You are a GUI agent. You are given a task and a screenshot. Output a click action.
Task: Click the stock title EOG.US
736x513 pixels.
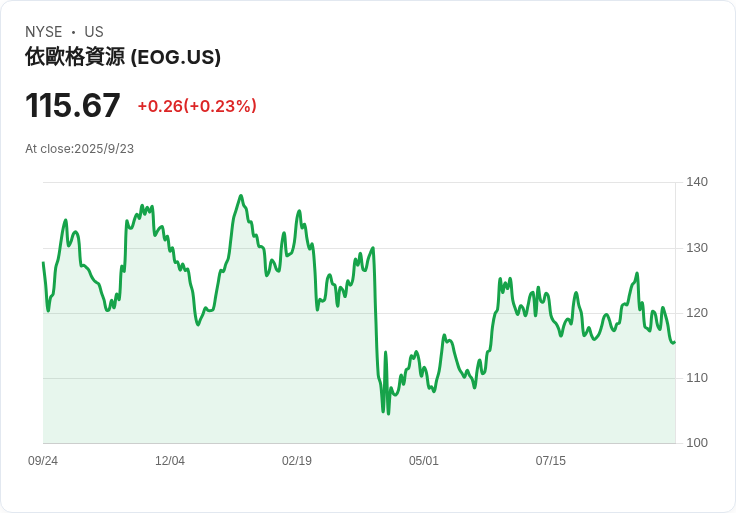click(123, 57)
